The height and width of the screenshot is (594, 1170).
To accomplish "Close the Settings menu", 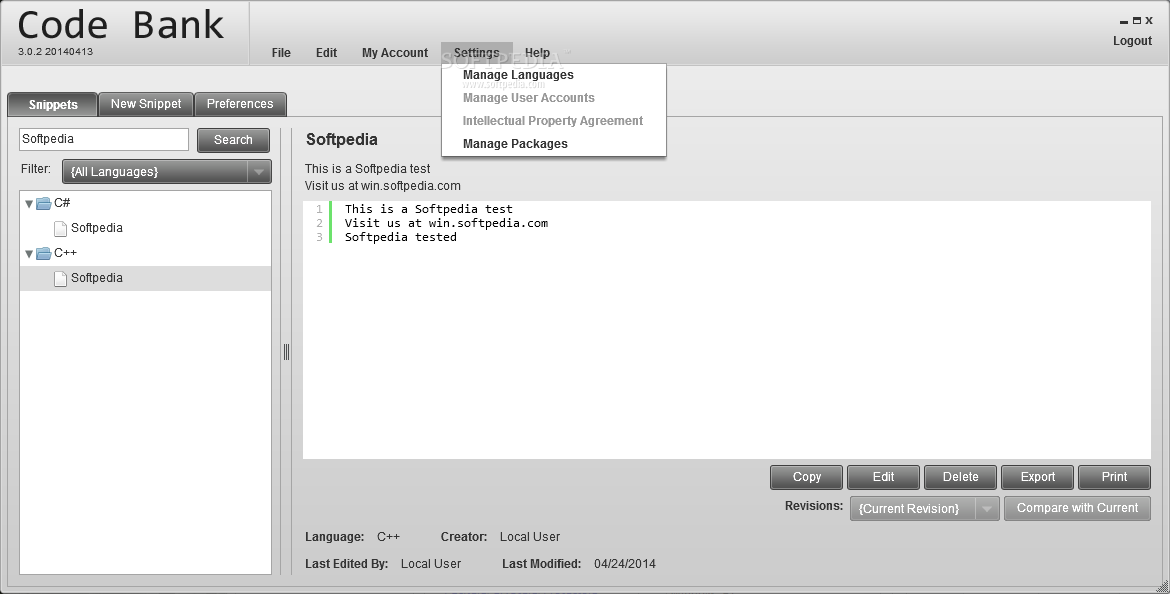I will pyautogui.click(x=477, y=53).
